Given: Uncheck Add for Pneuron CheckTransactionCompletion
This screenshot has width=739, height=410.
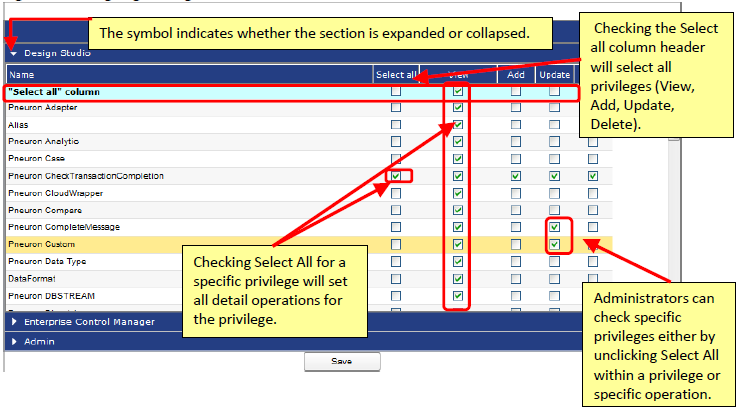Looking at the screenshot, I should pyautogui.click(x=516, y=176).
